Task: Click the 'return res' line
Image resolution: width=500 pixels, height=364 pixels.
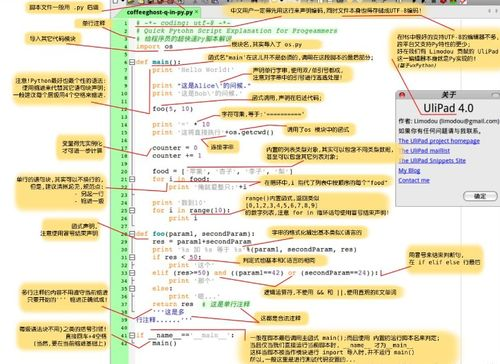Action: point(173,304)
